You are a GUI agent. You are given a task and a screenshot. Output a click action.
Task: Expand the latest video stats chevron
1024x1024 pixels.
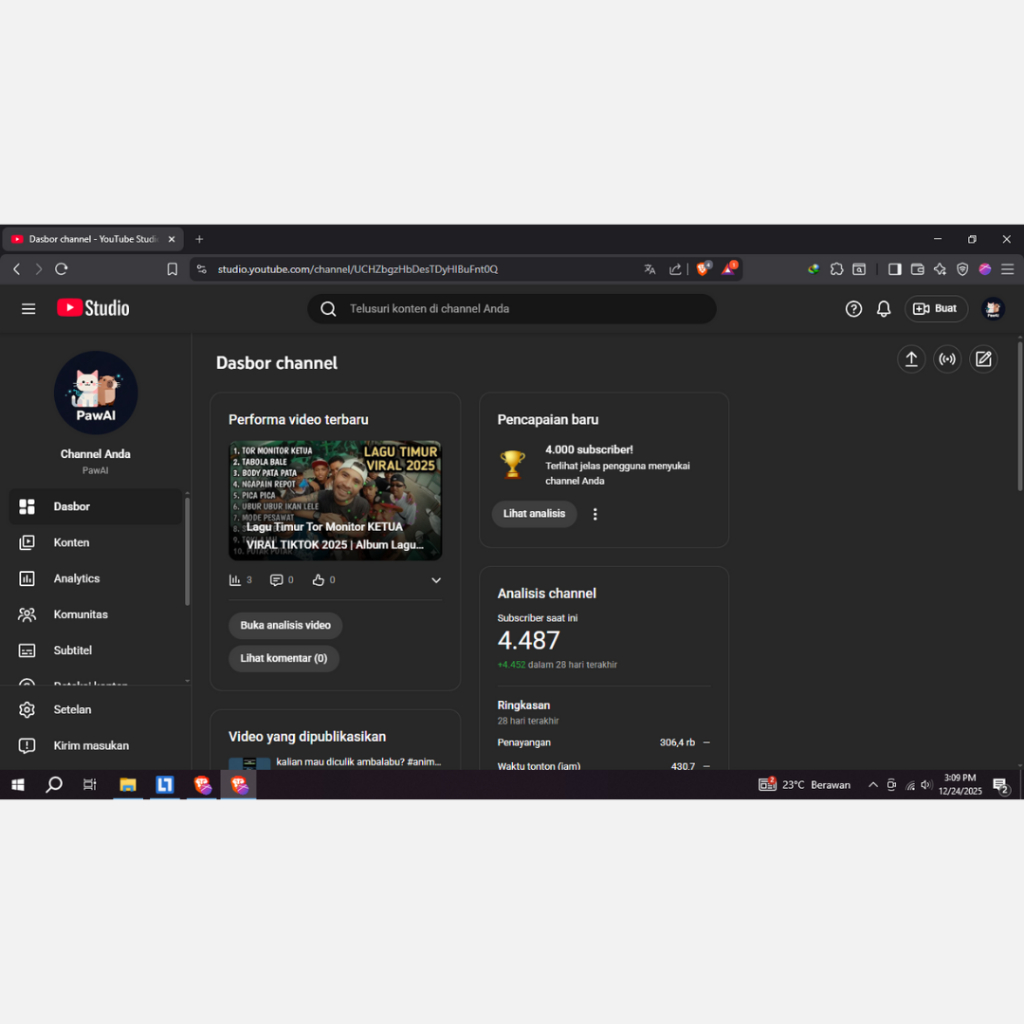tap(436, 580)
